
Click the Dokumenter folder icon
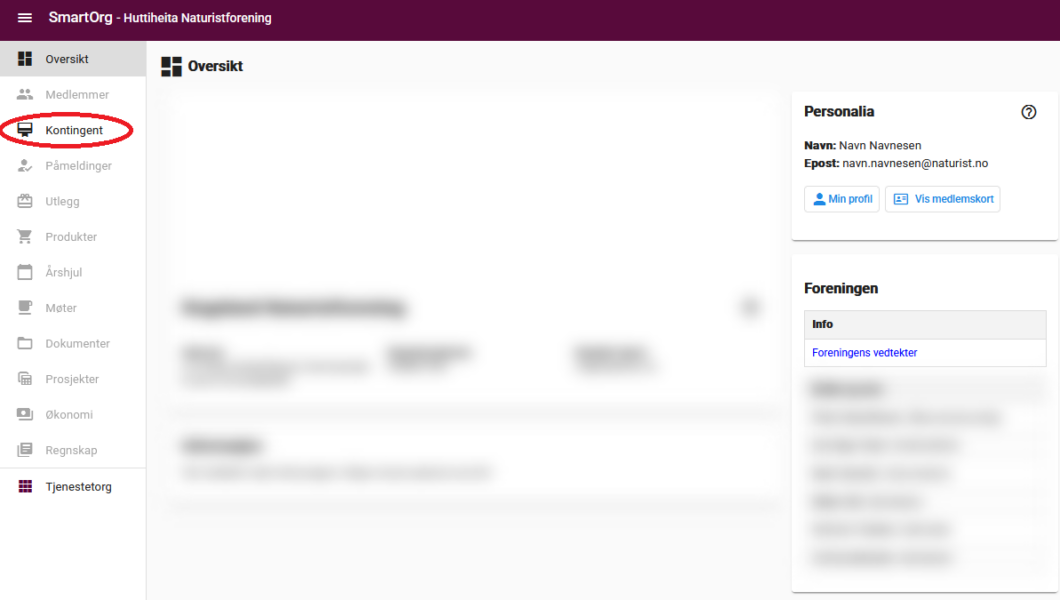click(25, 343)
